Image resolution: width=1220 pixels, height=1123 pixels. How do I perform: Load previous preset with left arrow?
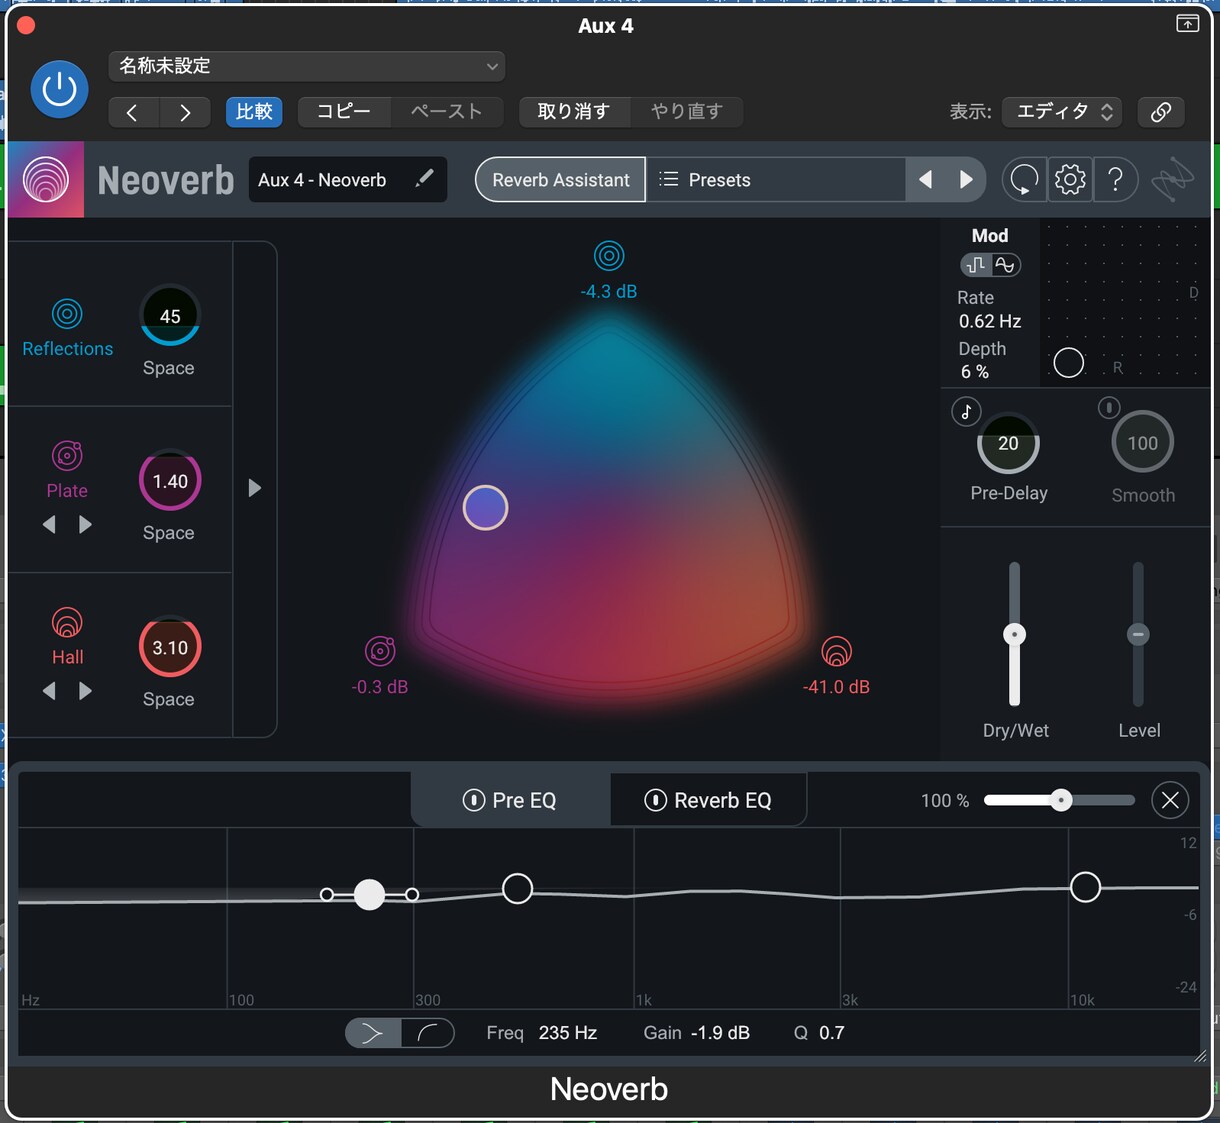tap(925, 180)
